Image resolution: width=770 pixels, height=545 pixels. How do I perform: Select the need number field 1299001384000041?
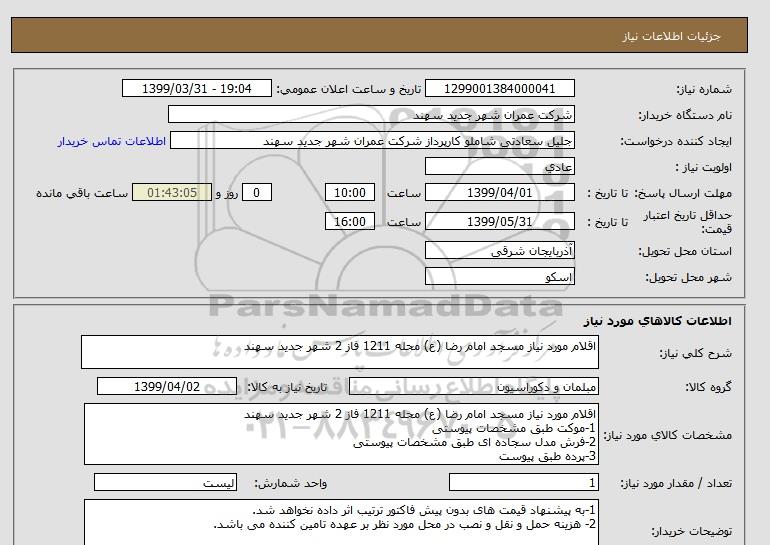[499, 89]
